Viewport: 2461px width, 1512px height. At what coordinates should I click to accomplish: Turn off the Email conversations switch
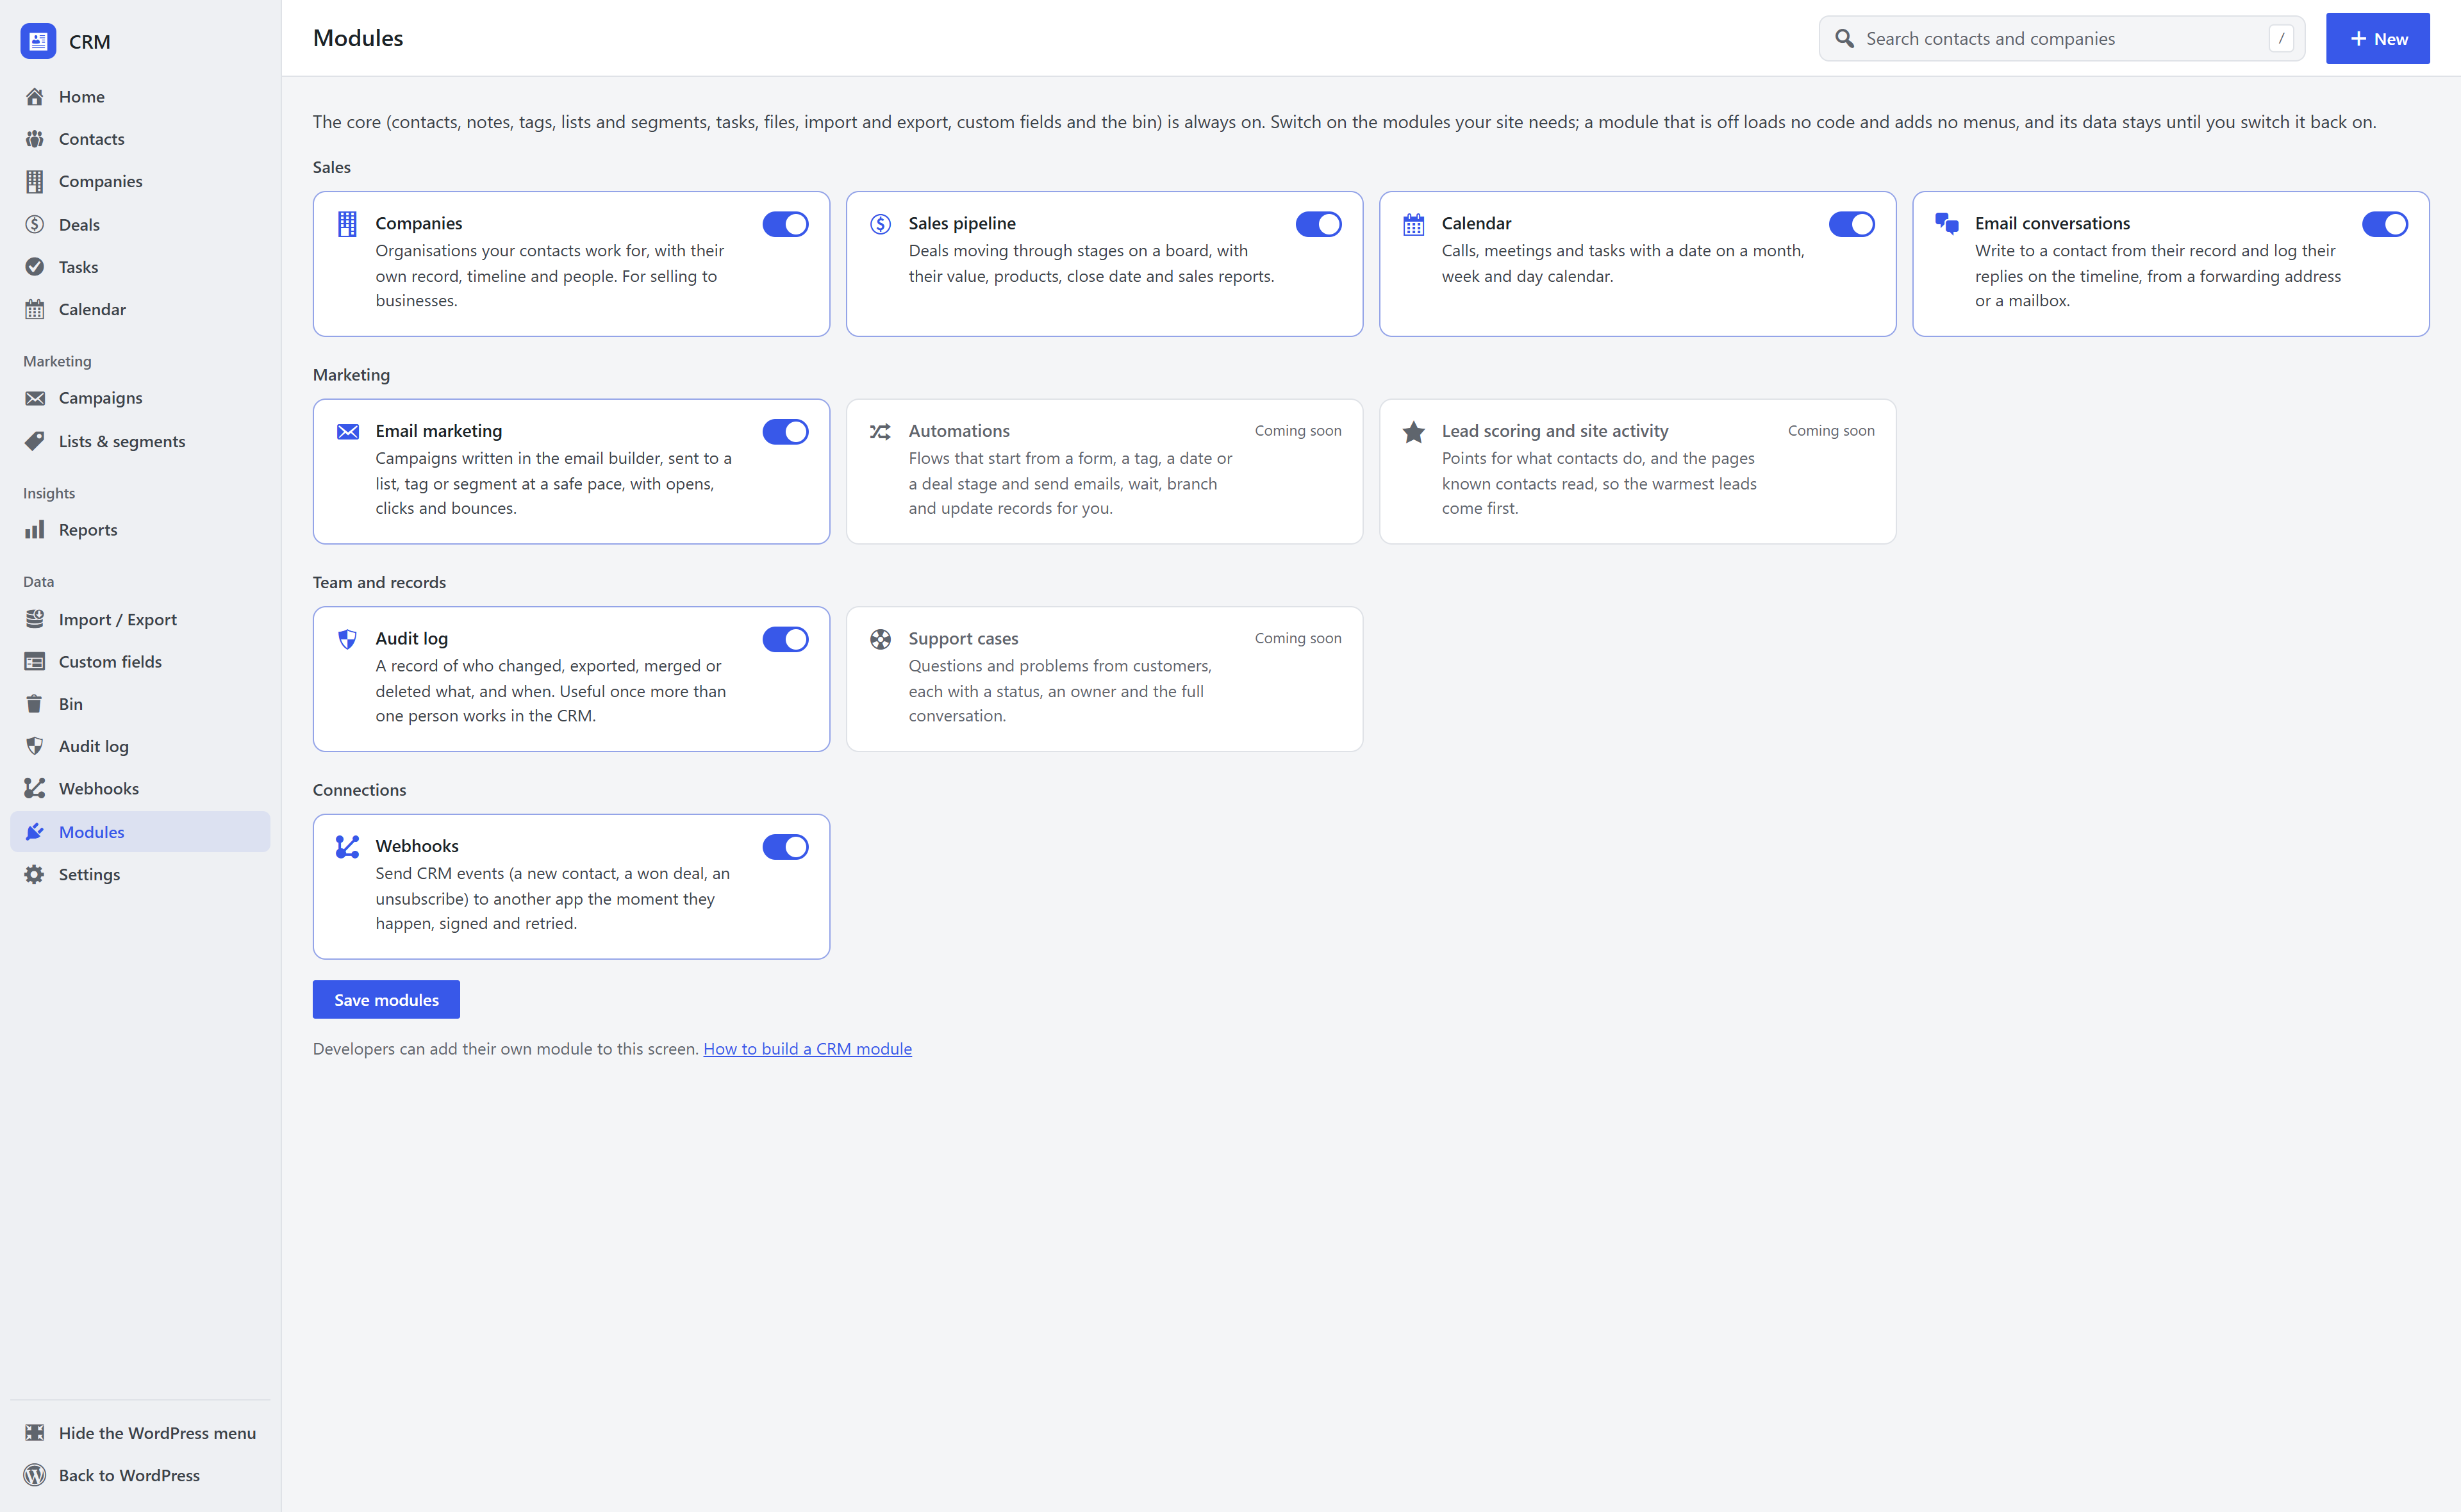(2384, 224)
